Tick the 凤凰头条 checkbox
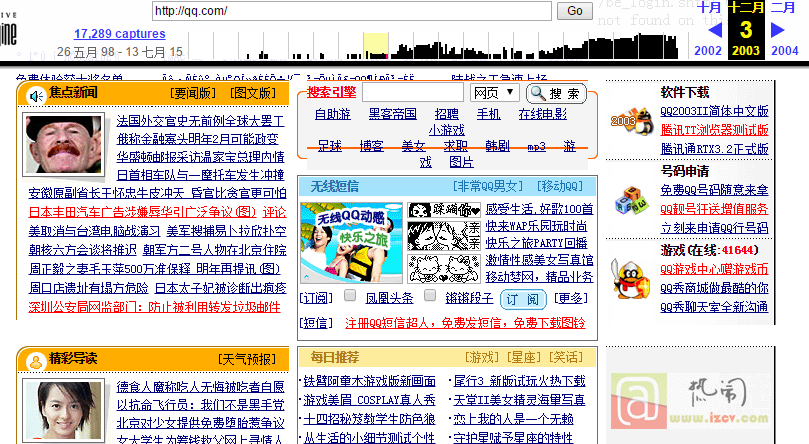This screenshot has height=444, width=809. 350,295
